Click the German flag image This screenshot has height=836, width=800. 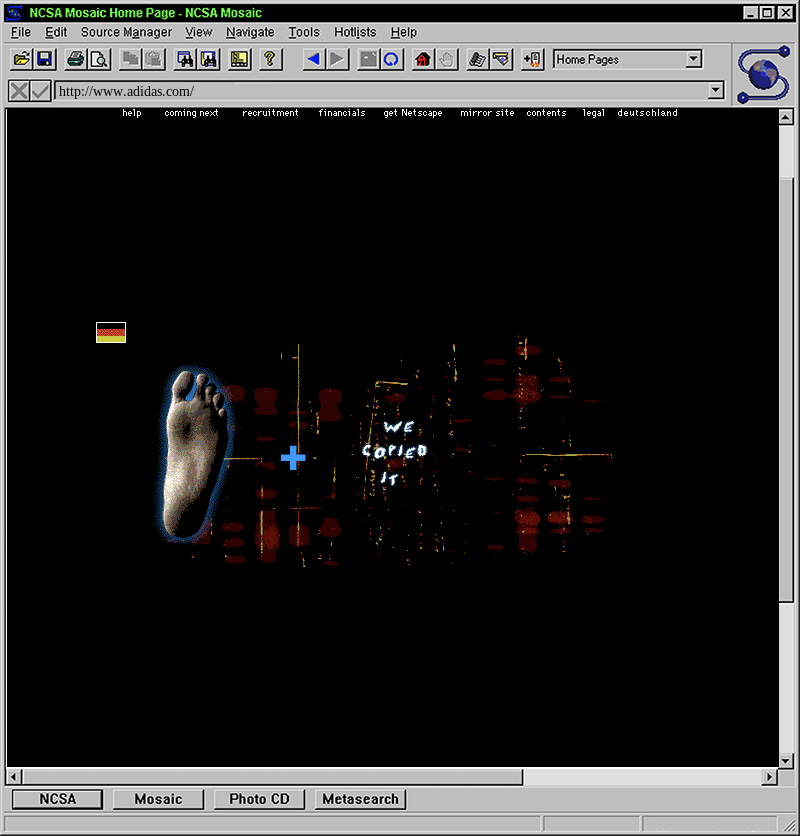click(111, 333)
